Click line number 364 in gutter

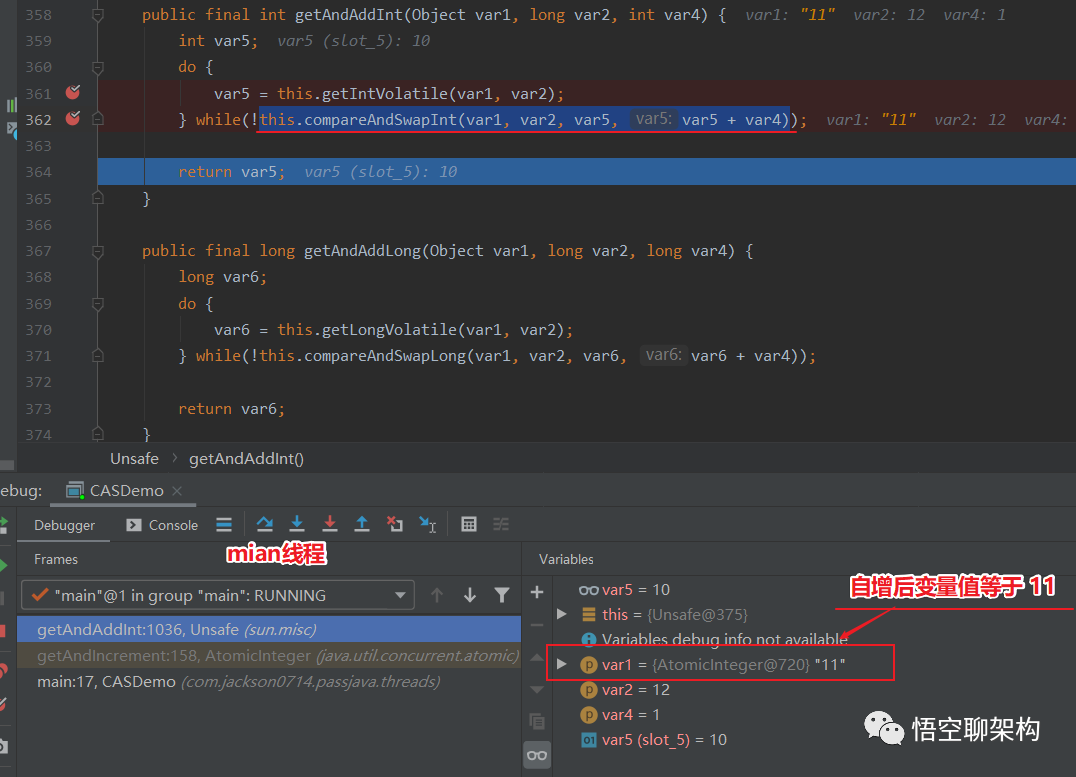pos(38,172)
